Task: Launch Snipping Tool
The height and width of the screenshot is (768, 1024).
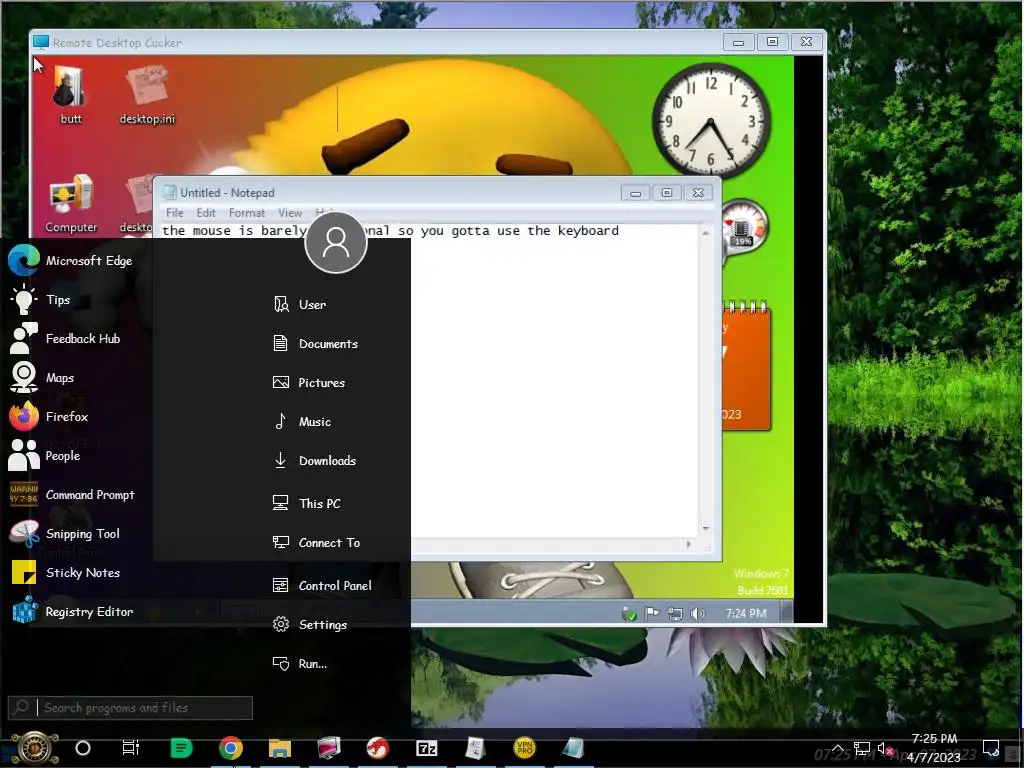Action: click(x=65, y=534)
